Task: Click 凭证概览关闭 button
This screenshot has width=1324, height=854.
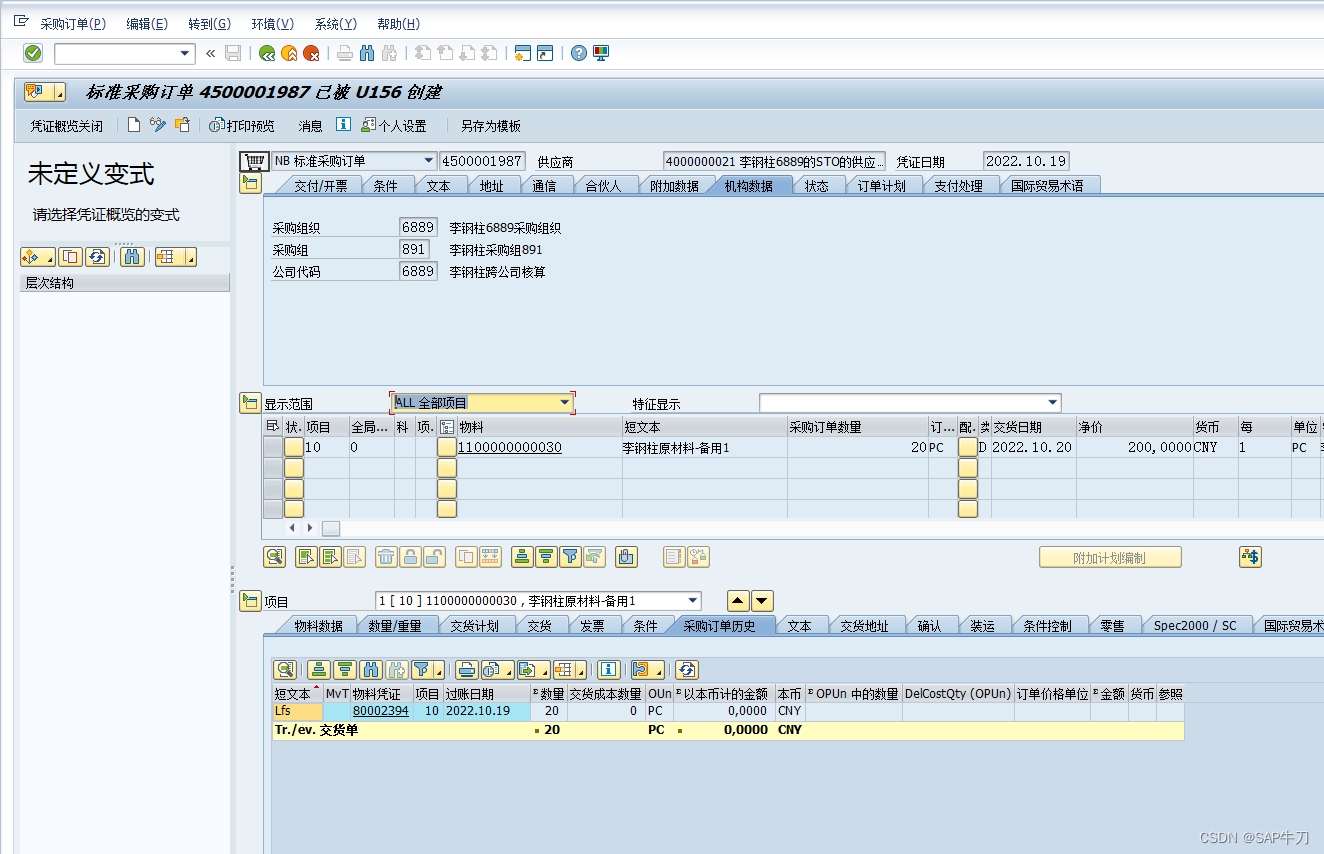Action: (66, 126)
